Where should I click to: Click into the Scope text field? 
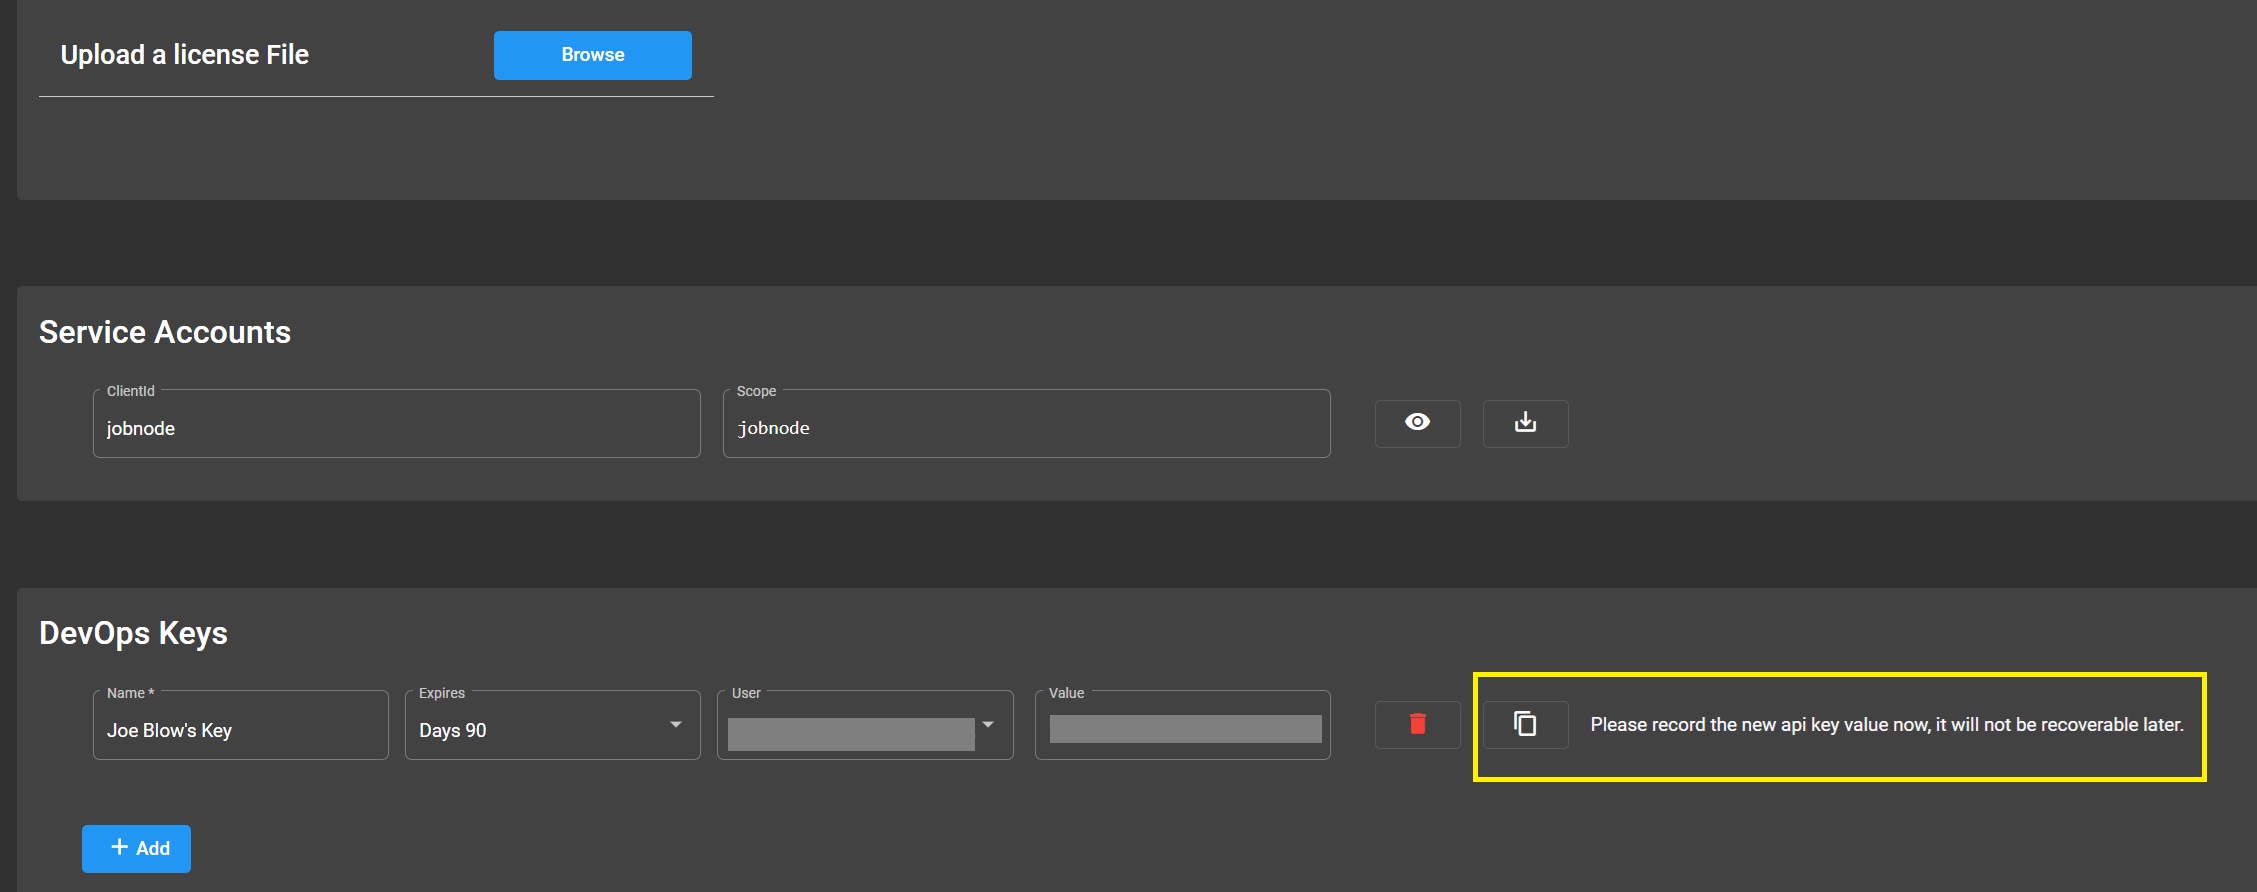[1026, 427]
